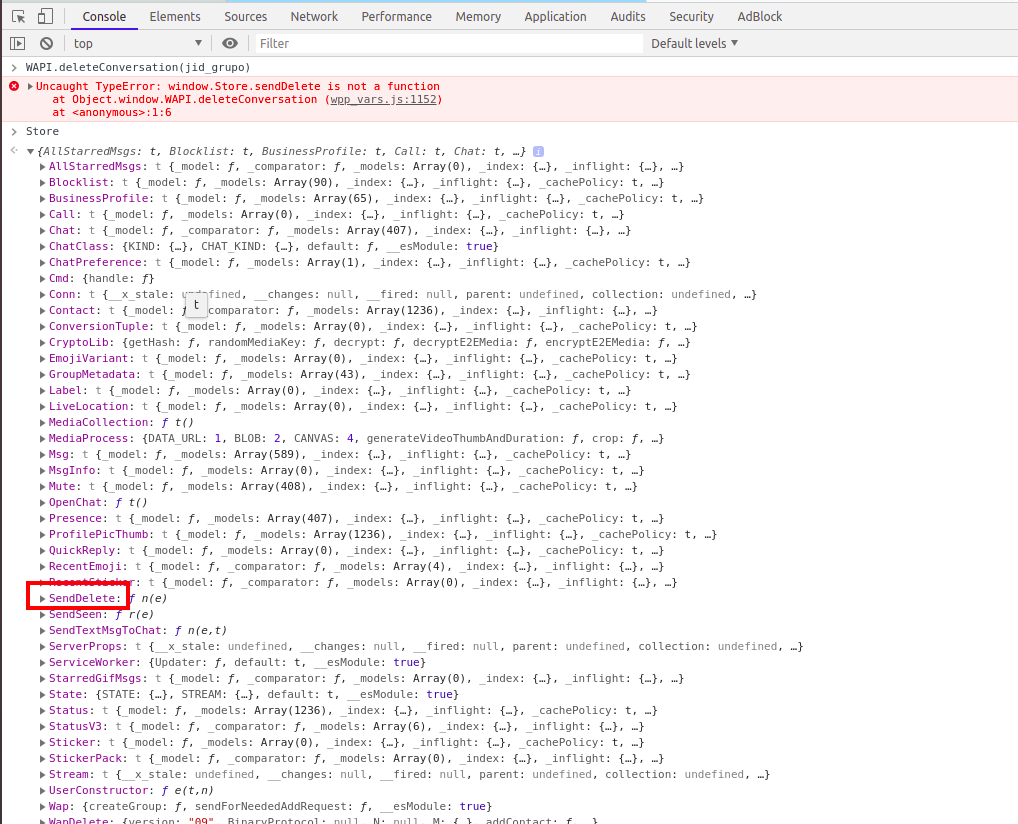Expand the CryptoLib property
Screen dimensions: 1018x824
pyautogui.click(x=43, y=343)
